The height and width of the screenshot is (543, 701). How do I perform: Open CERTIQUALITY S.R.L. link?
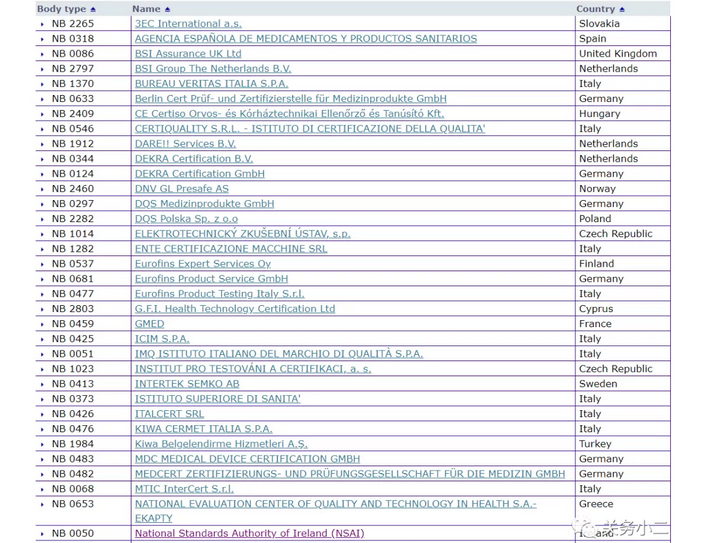(310, 129)
